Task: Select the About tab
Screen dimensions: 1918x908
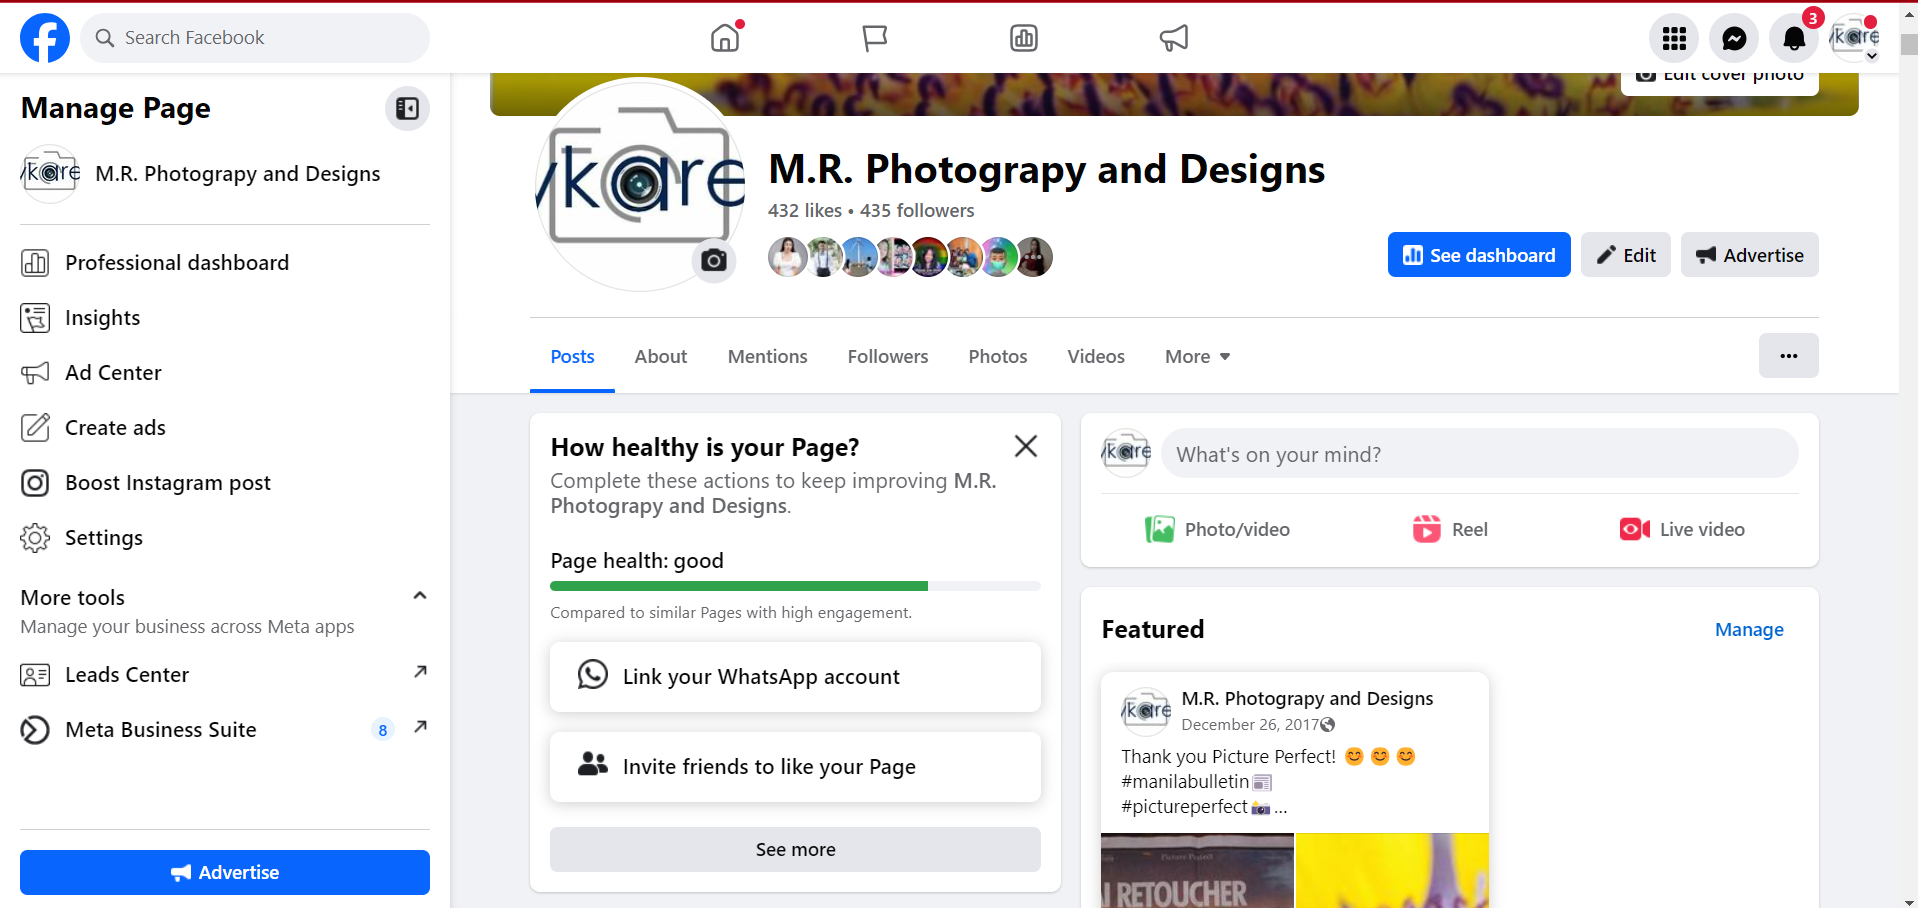Action: 661,357
